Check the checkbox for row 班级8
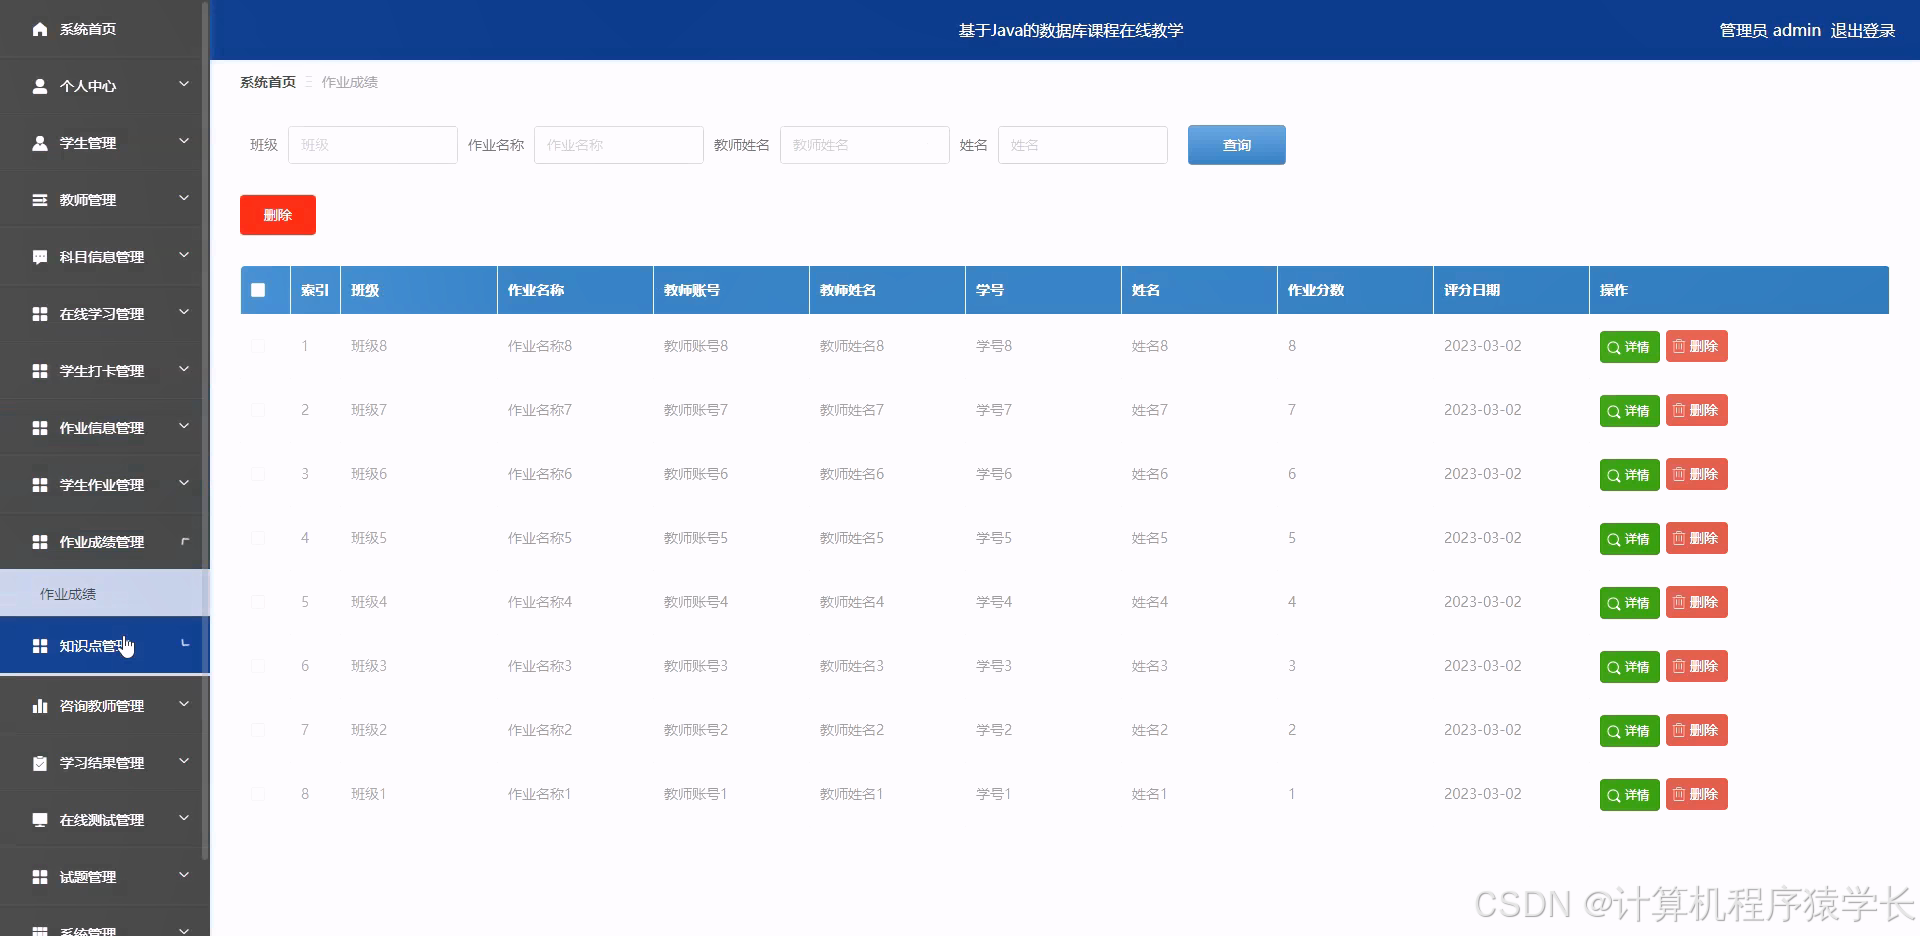The image size is (1920, 936). (258, 346)
